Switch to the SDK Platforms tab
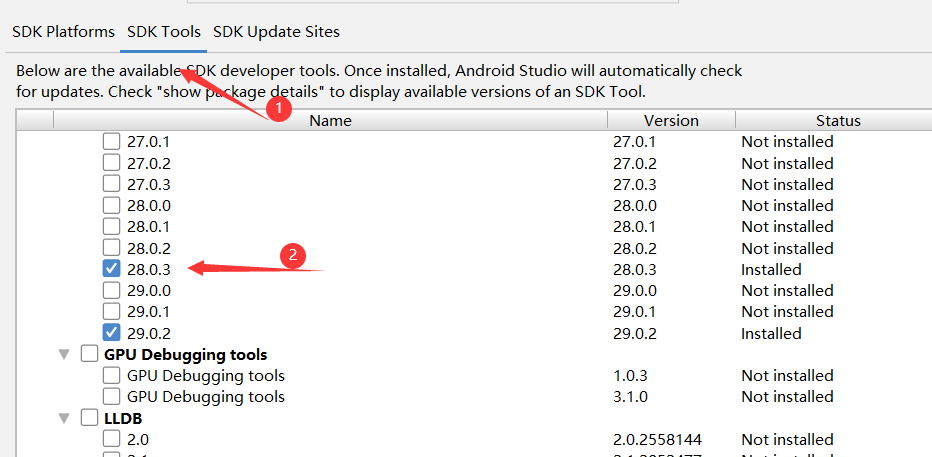This screenshot has height=457, width=932. (63, 31)
